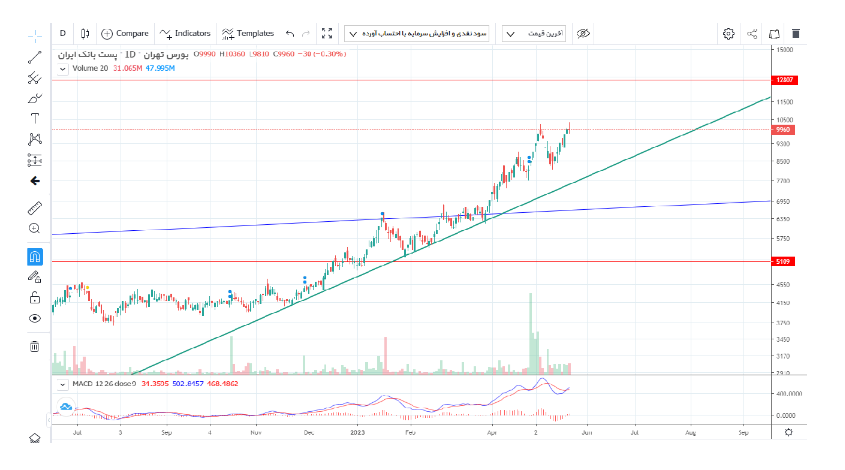Select the trend line drawing tool
Viewport: 845px width, 470px height.
35,55
